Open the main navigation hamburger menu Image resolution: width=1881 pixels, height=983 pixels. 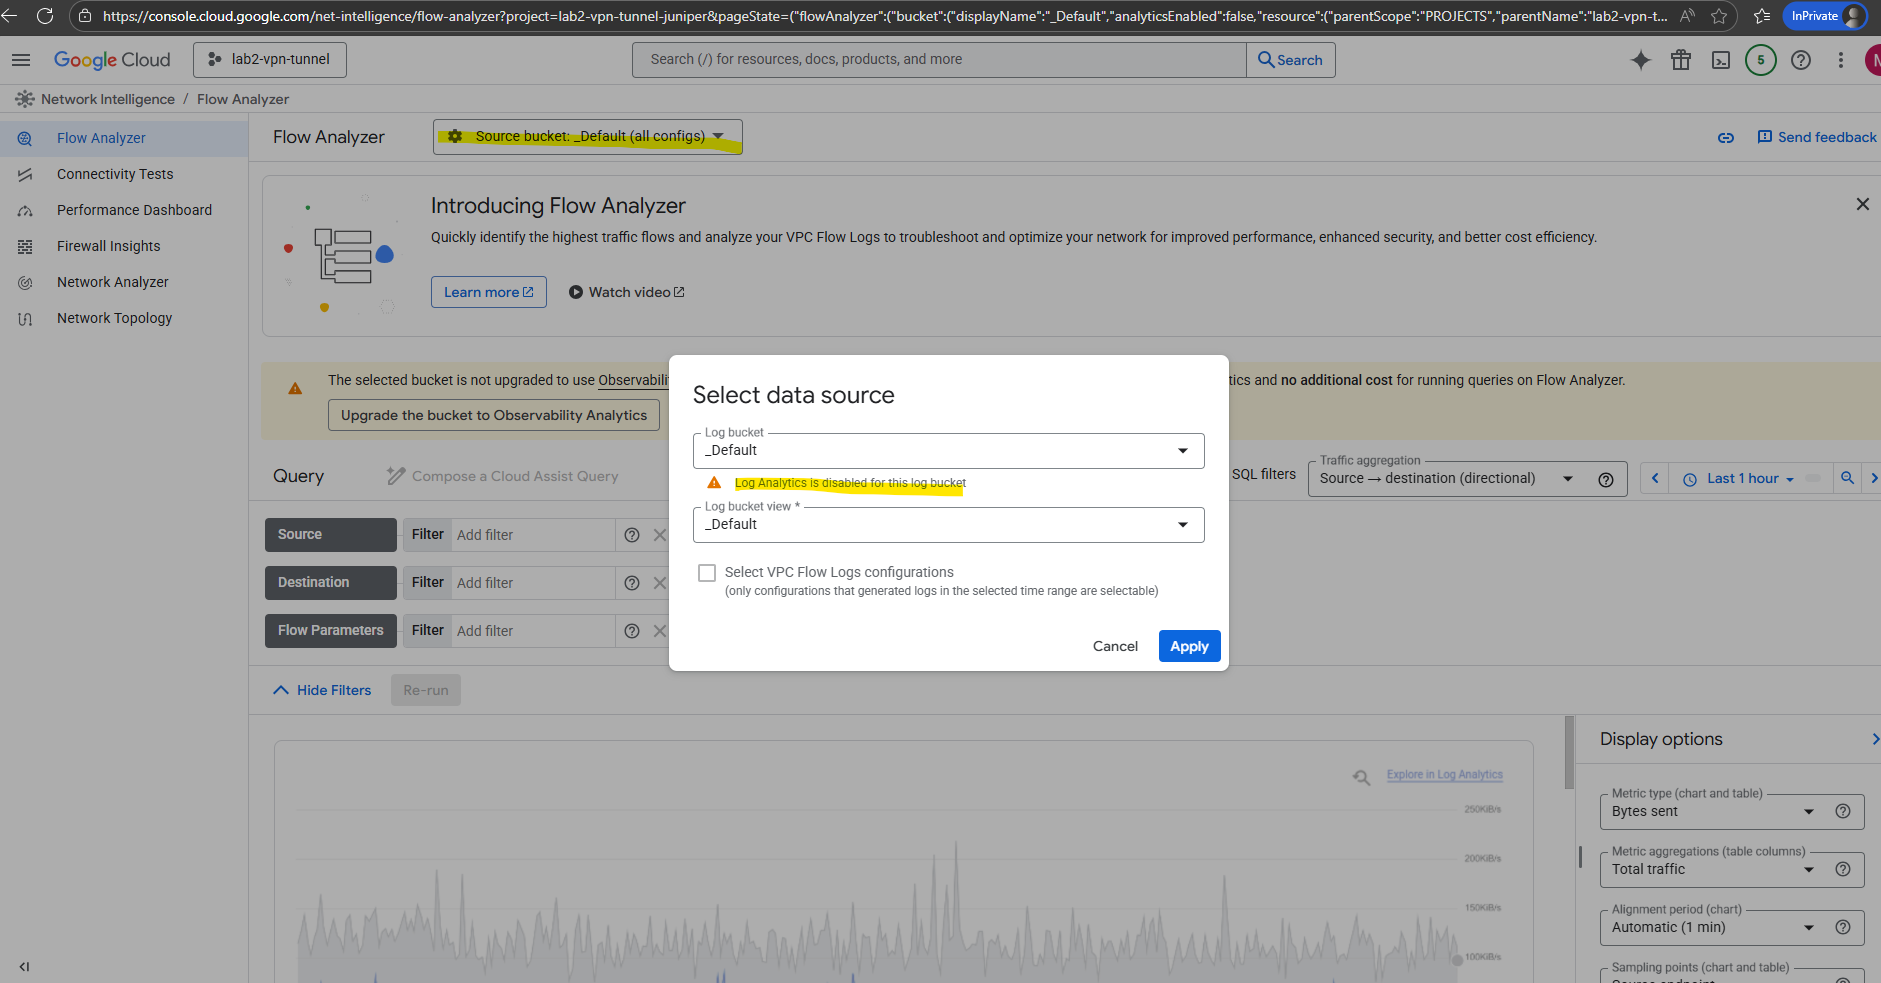tap(21, 60)
